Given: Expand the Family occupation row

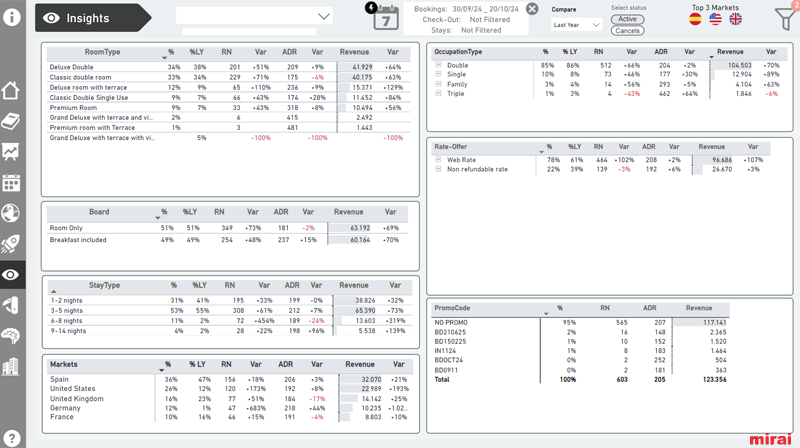Looking at the screenshot, I should (438, 84).
